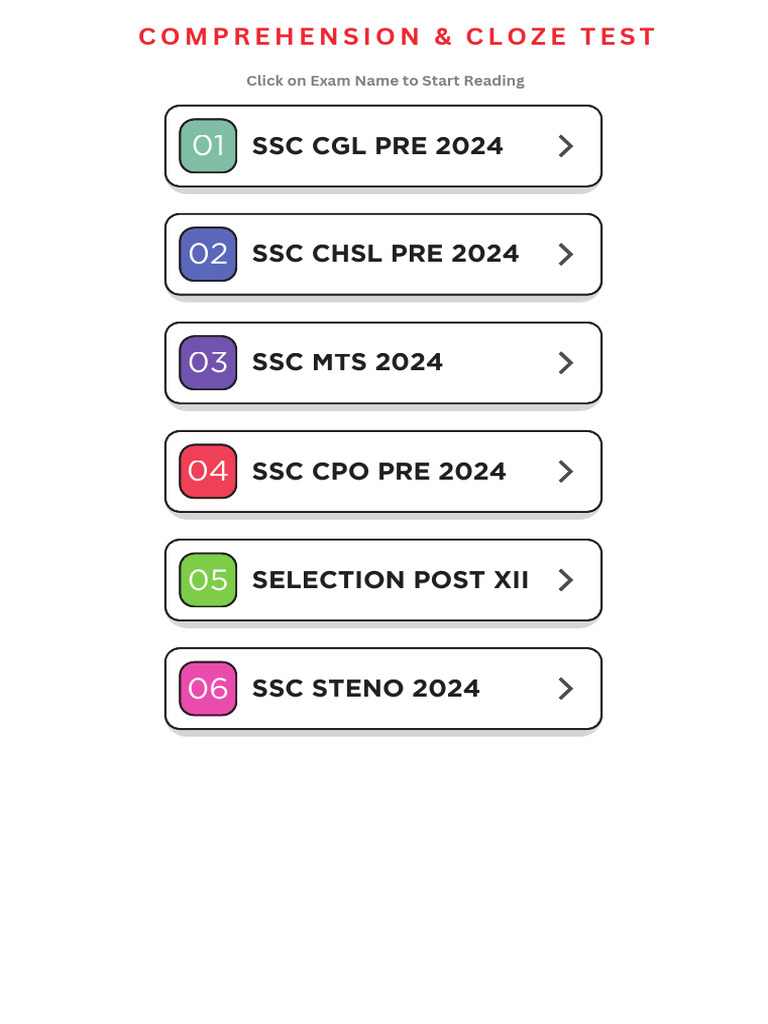
Task: Click the chevron next to SSC CPO PRE 2024
Action: pos(566,471)
